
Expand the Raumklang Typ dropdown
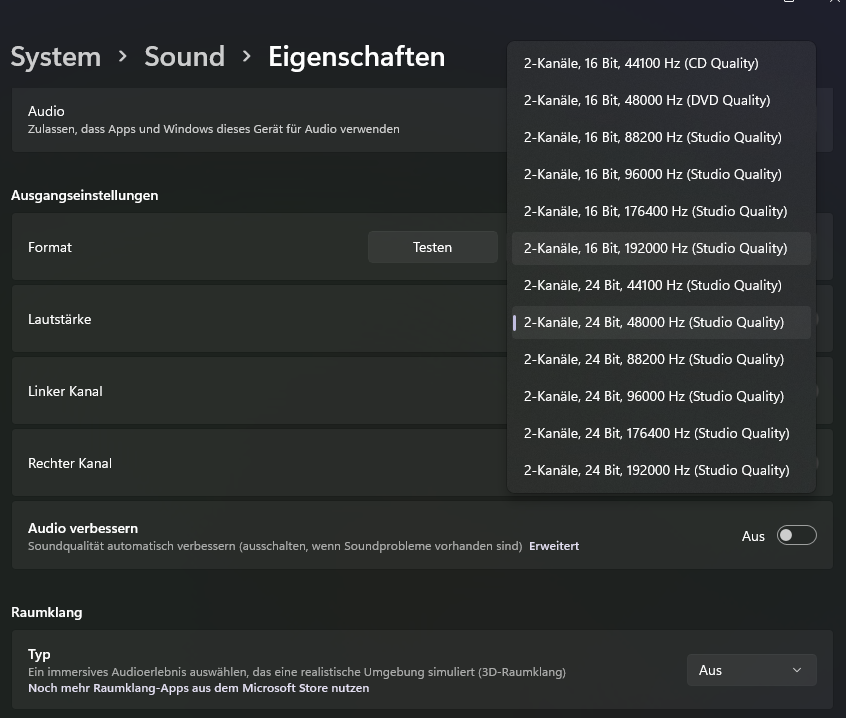click(752, 670)
